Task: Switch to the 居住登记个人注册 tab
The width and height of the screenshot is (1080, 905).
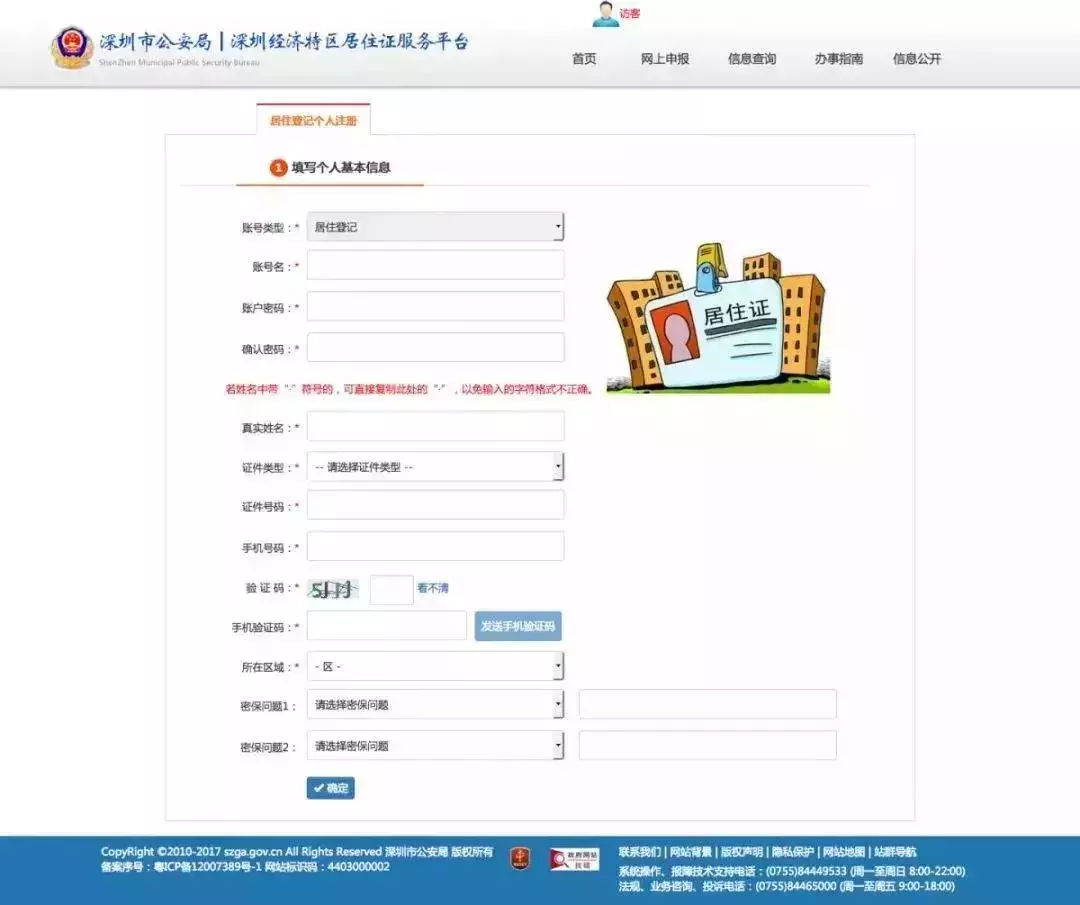Action: coord(313,119)
